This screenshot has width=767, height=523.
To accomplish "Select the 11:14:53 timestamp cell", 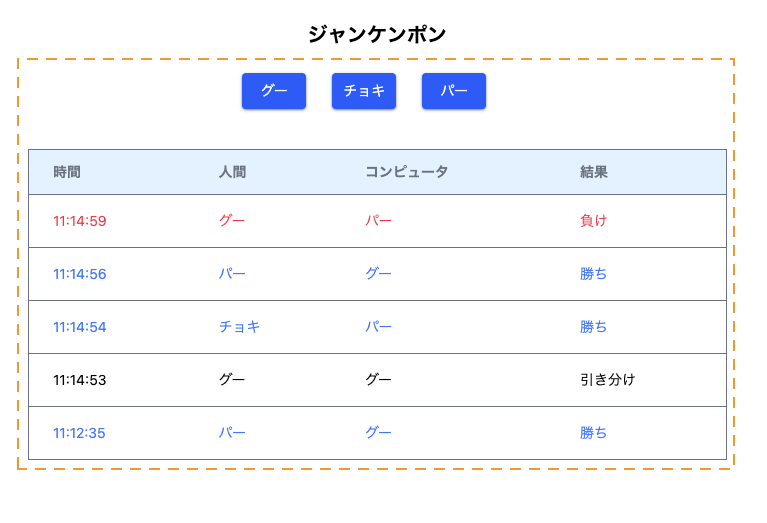I will point(80,380).
